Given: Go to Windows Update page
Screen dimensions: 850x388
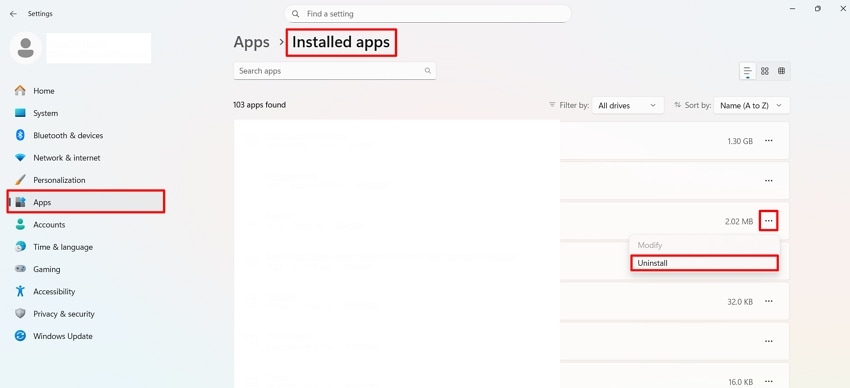Looking at the screenshot, I should click(86, 336).
